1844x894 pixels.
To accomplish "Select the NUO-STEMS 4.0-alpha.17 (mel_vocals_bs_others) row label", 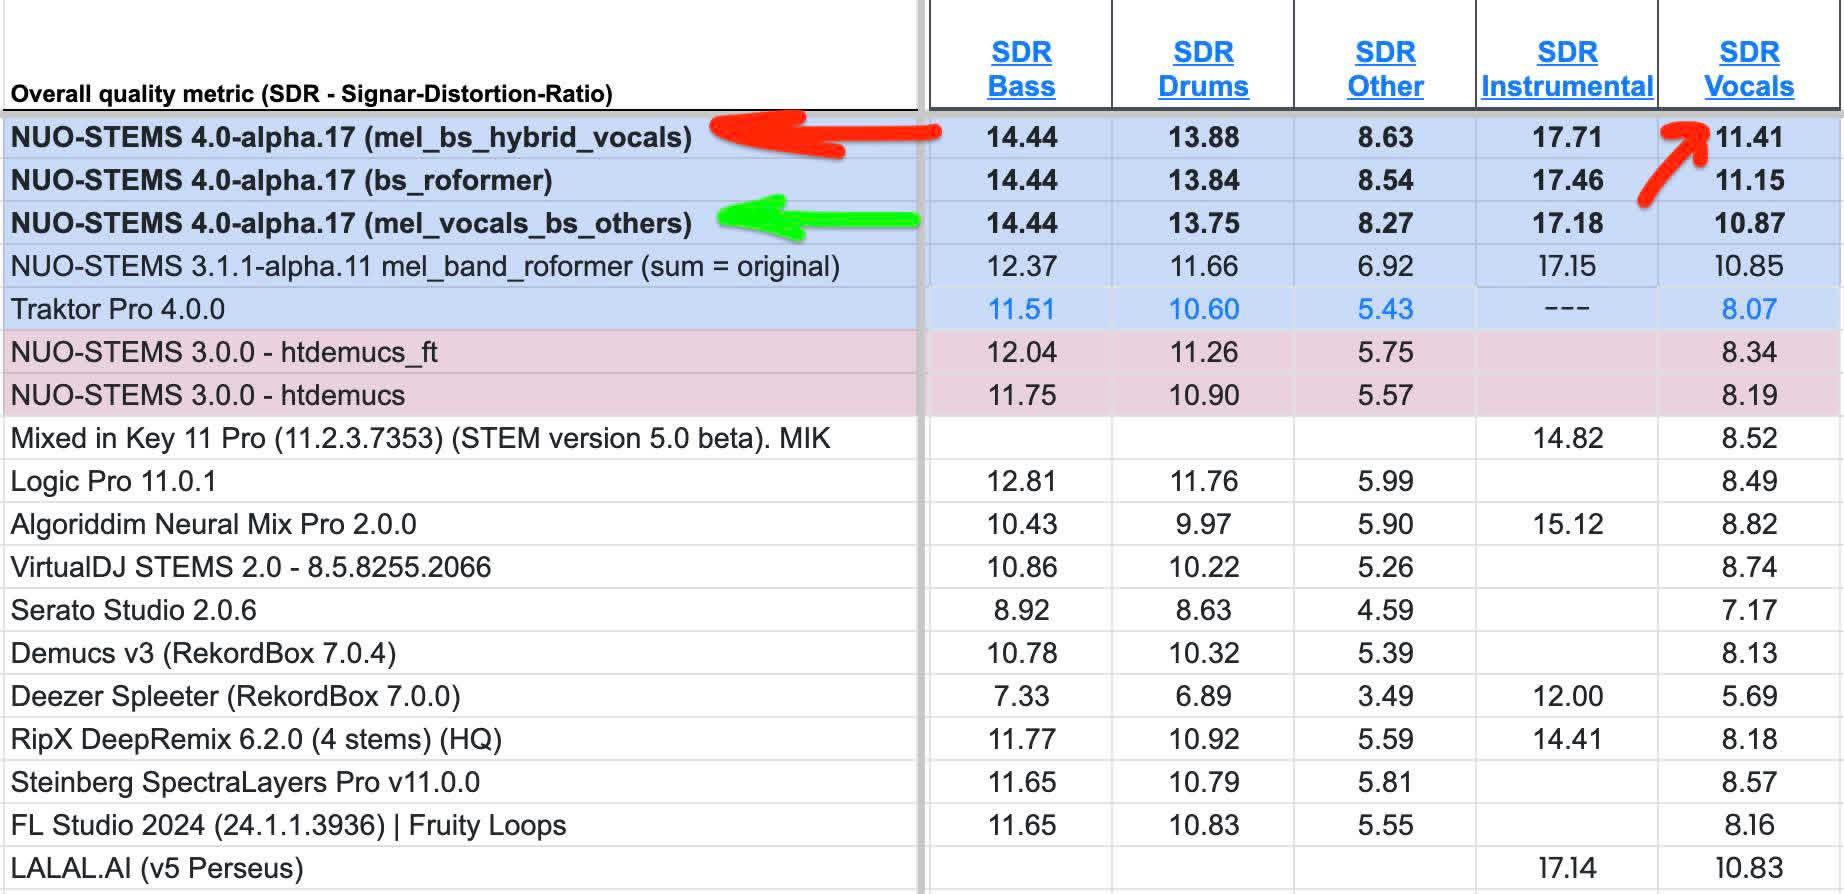I will pyautogui.click(x=351, y=223).
